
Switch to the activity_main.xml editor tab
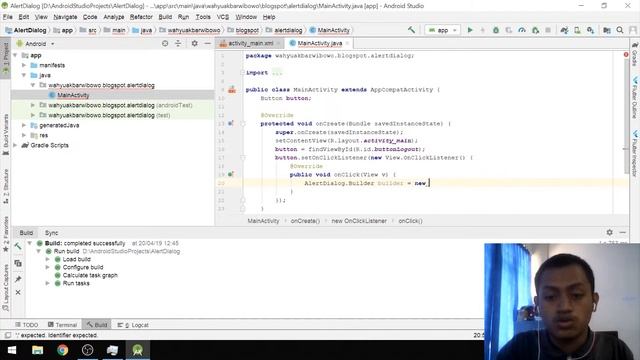250,43
